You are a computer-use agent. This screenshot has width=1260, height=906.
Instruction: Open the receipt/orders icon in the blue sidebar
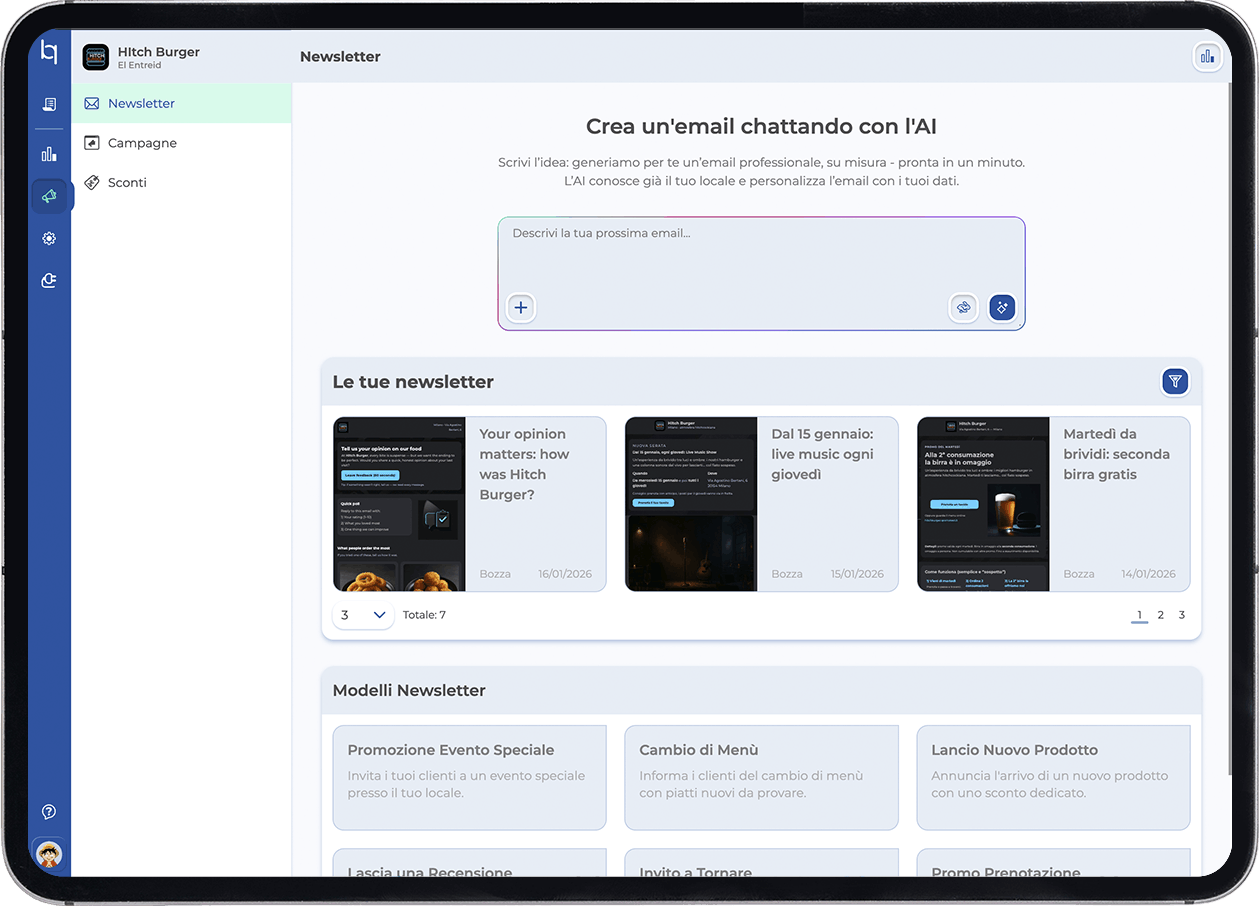[x=49, y=104]
